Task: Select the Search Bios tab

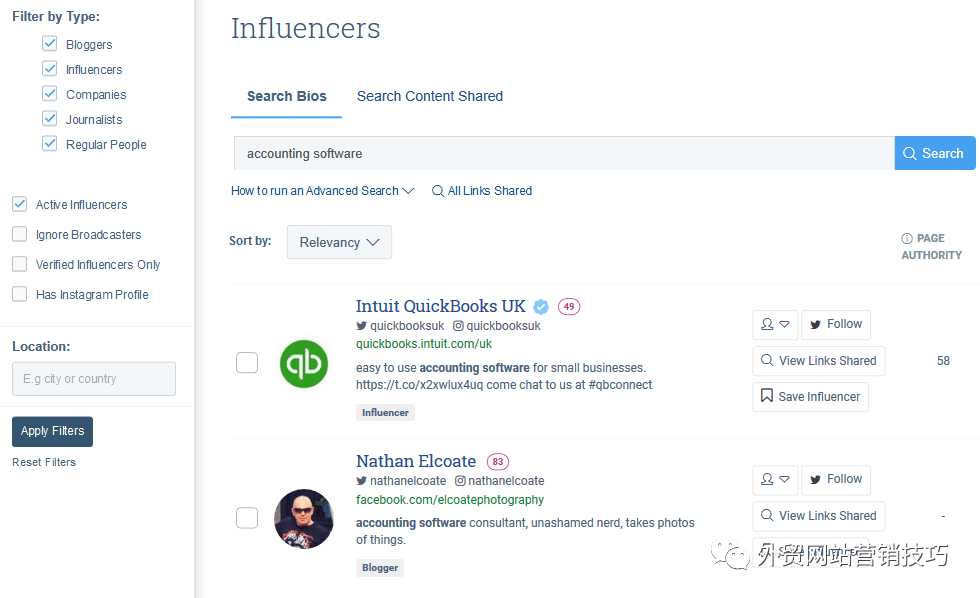Action: click(x=287, y=96)
